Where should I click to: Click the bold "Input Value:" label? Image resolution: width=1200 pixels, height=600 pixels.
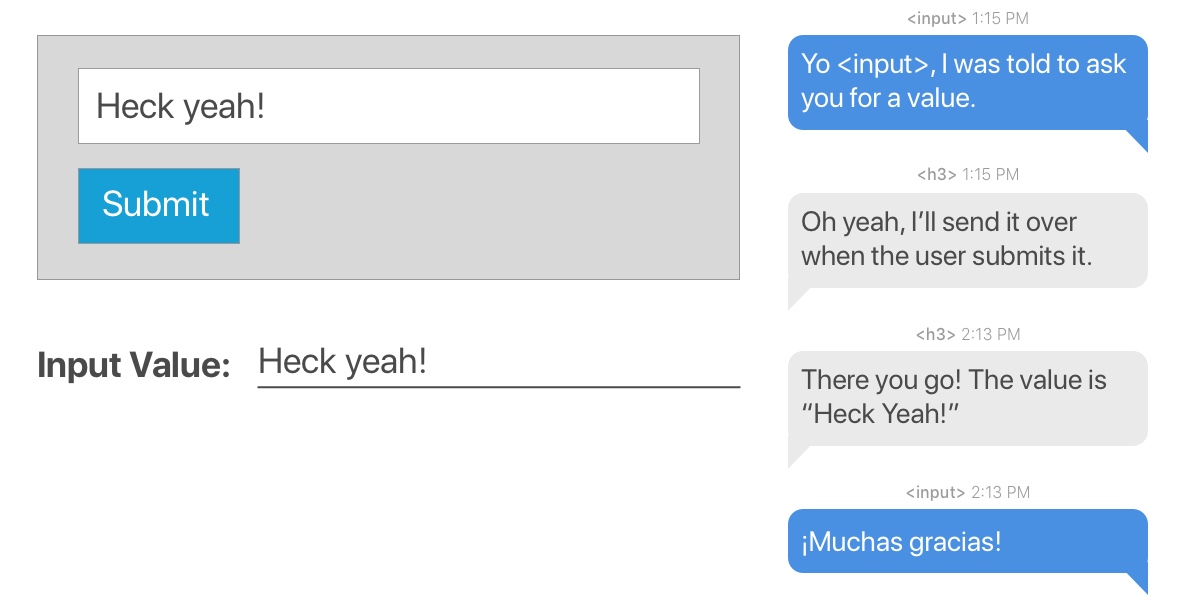134,365
